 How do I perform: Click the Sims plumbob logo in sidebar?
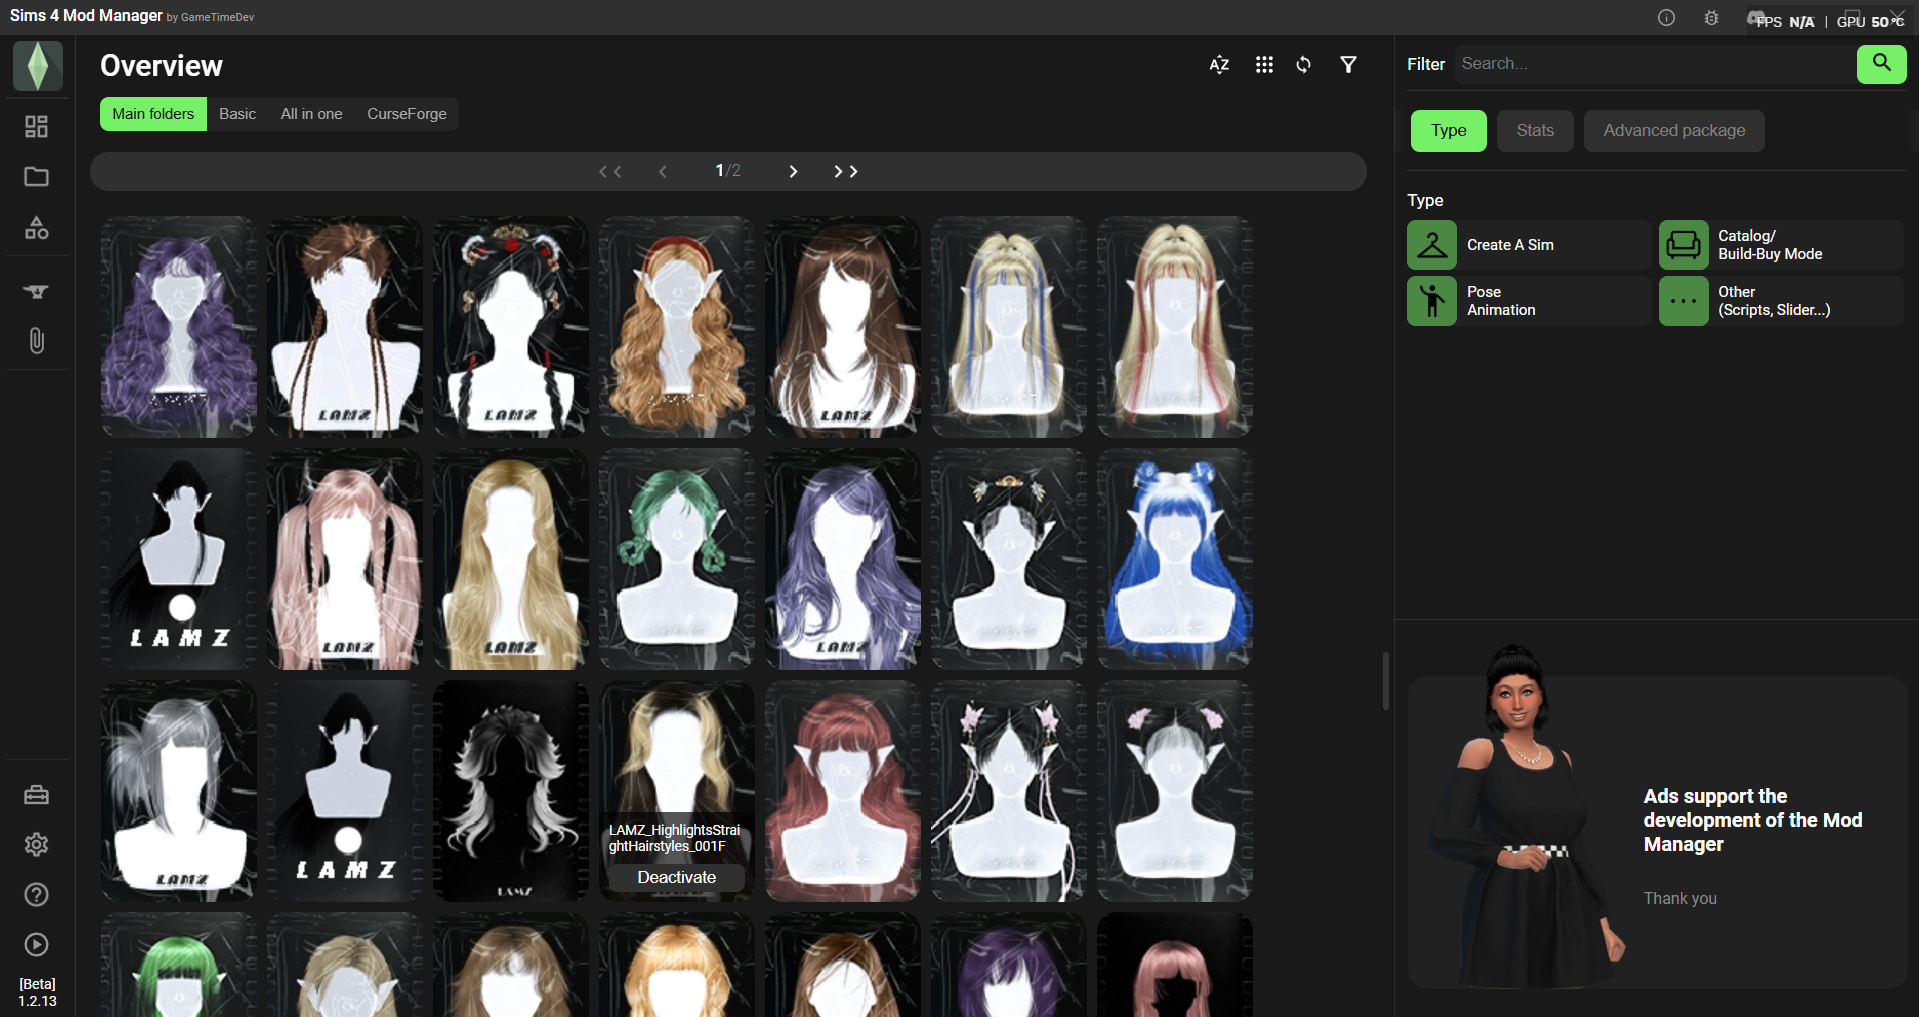(38, 66)
